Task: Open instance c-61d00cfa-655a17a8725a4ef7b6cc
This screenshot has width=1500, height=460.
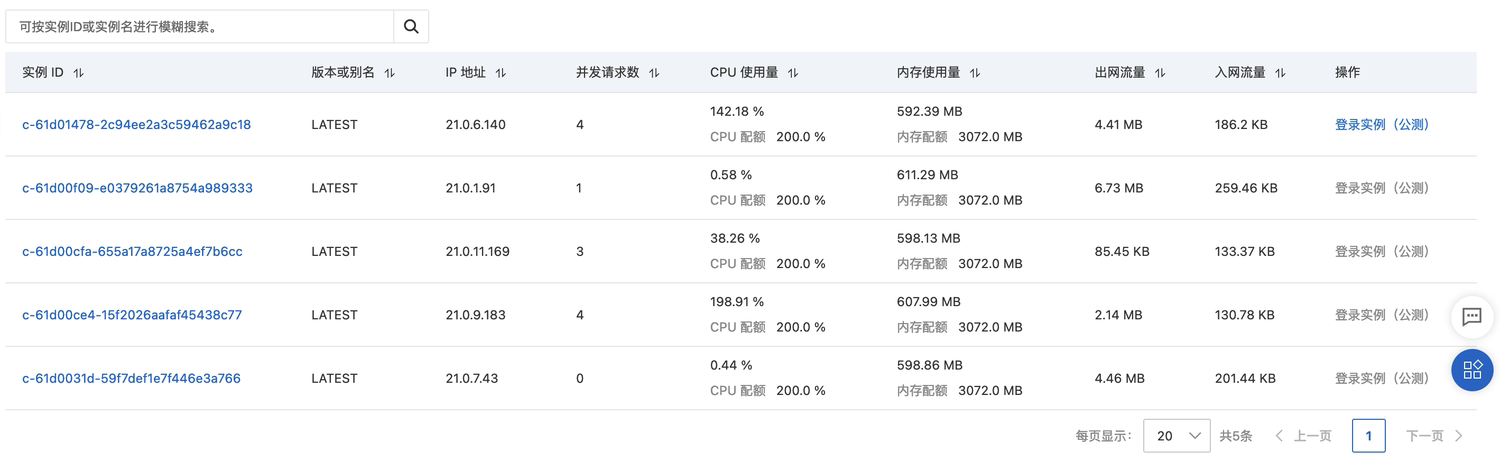Action: (x=132, y=251)
